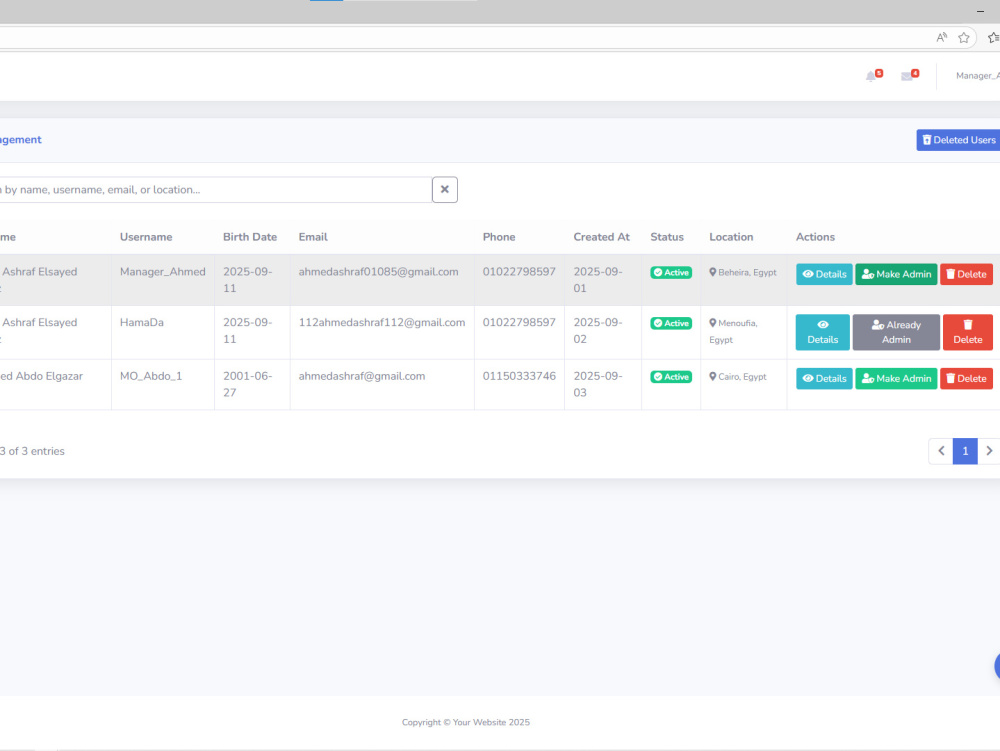Minimize the browser window

pos(980,11)
